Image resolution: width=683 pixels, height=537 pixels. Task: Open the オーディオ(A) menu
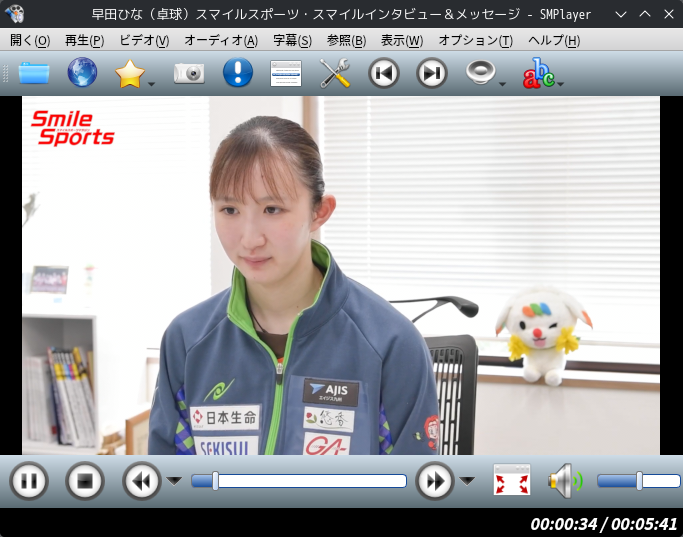pyautogui.click(x=221, y=41)
